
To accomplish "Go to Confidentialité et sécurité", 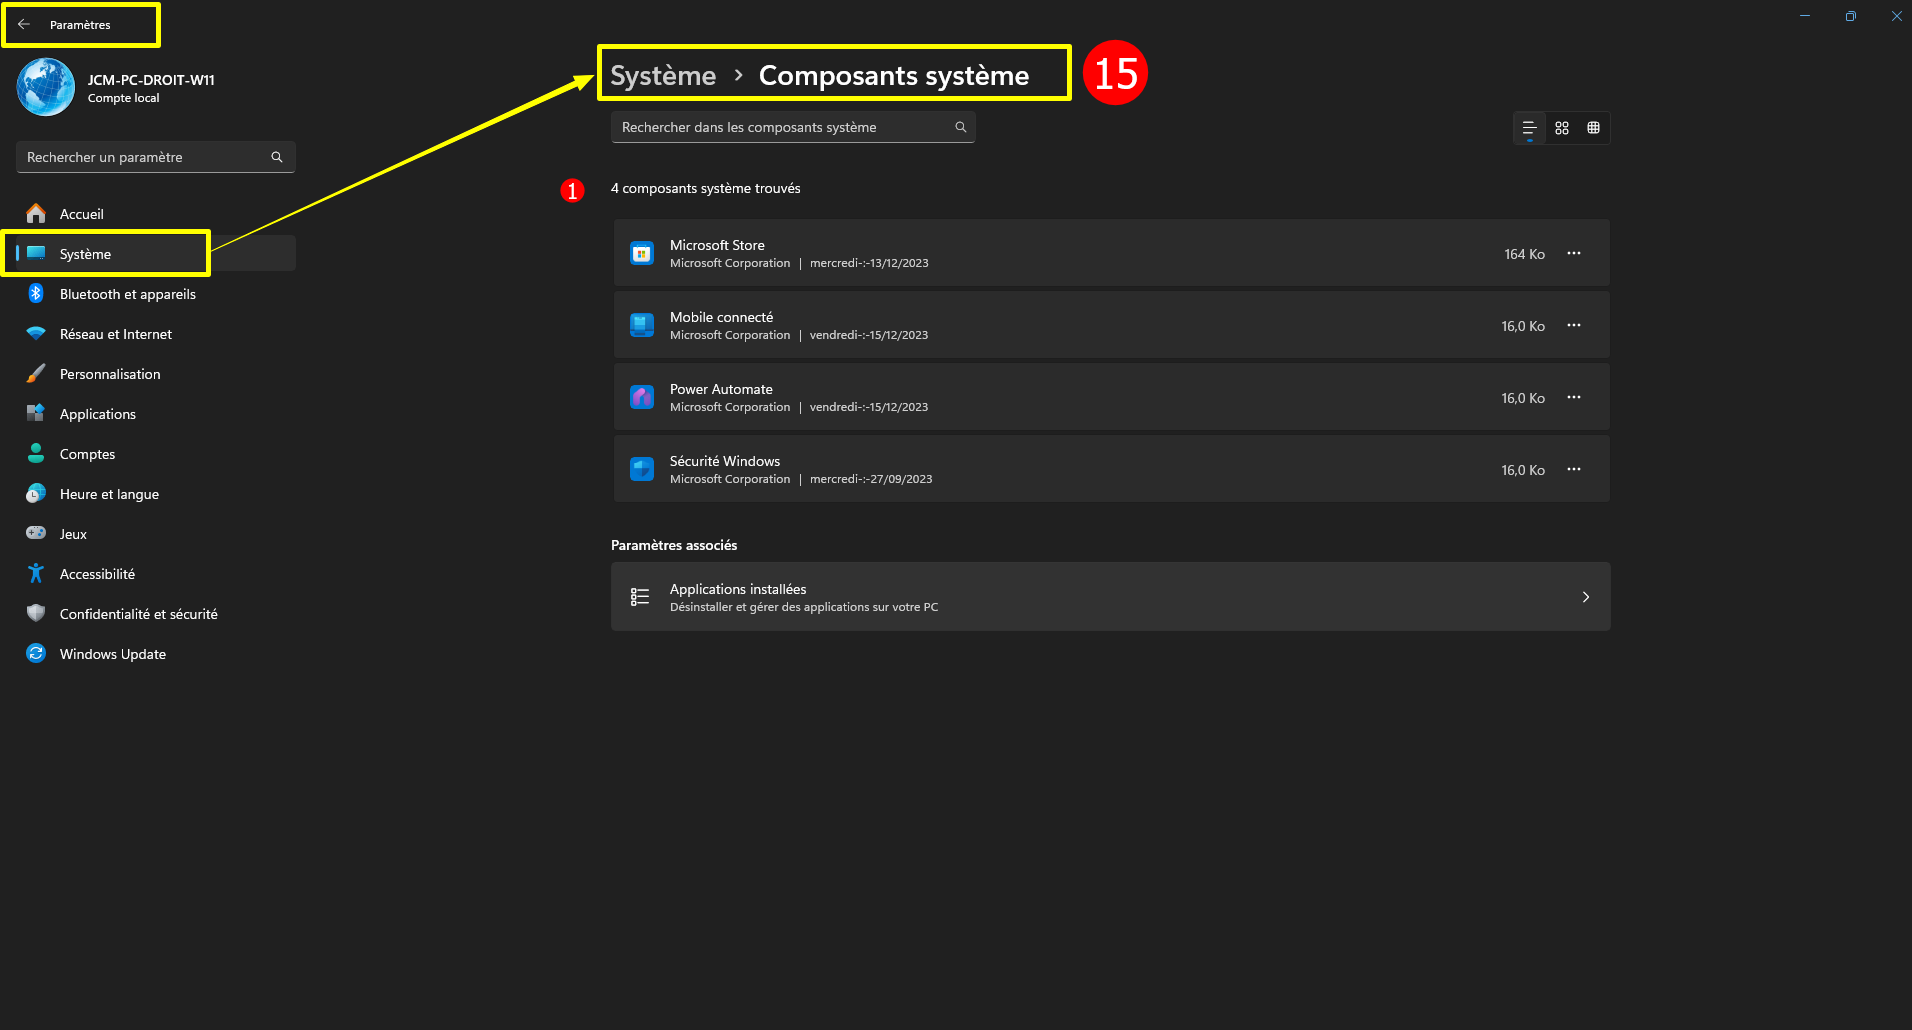I will (156, 614).
